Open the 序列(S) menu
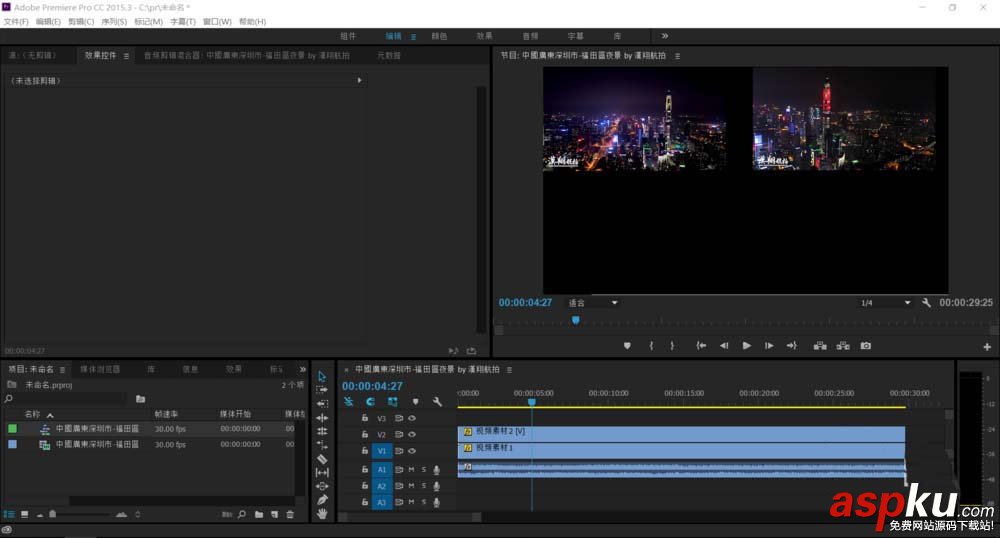 click(114, 21)
